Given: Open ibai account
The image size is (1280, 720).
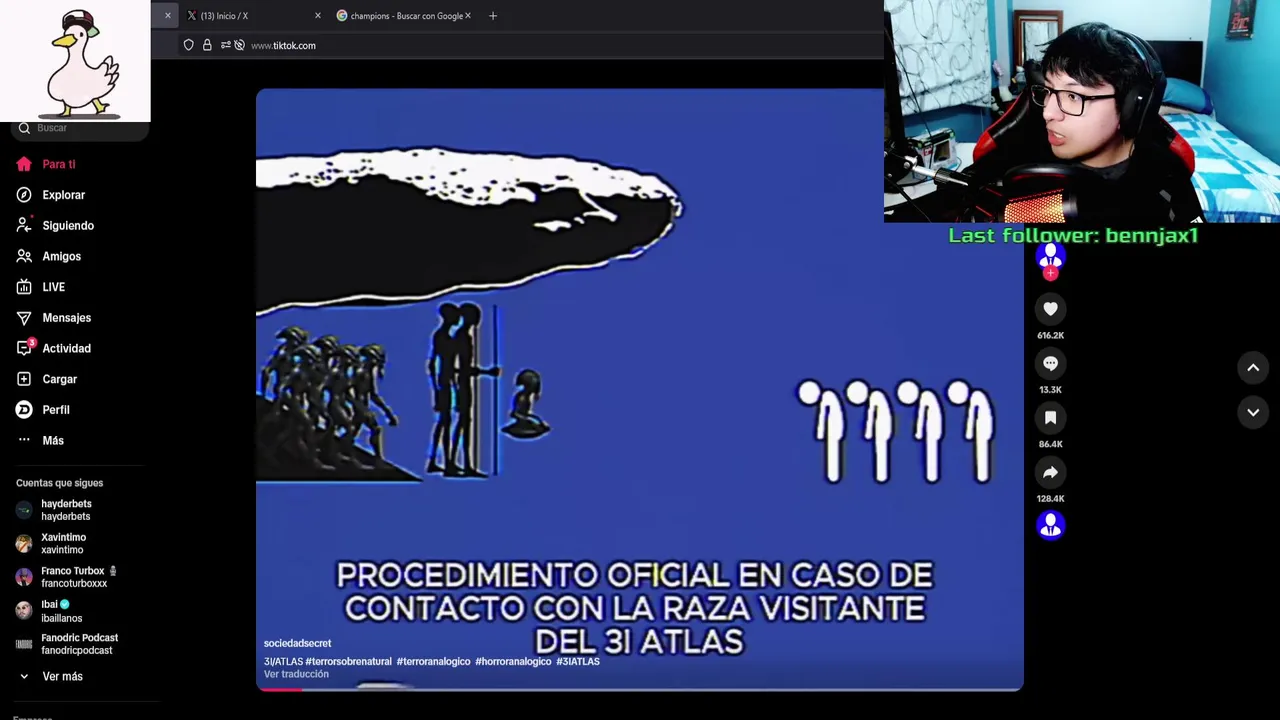Looking at the screenshot, I should [x=62, y=611].
